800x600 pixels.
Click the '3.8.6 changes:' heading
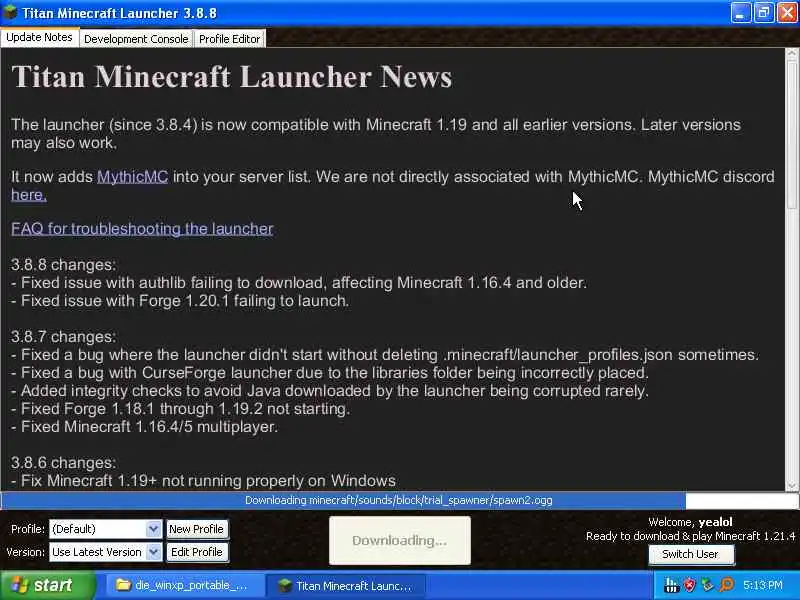click(x=63, y=463)
